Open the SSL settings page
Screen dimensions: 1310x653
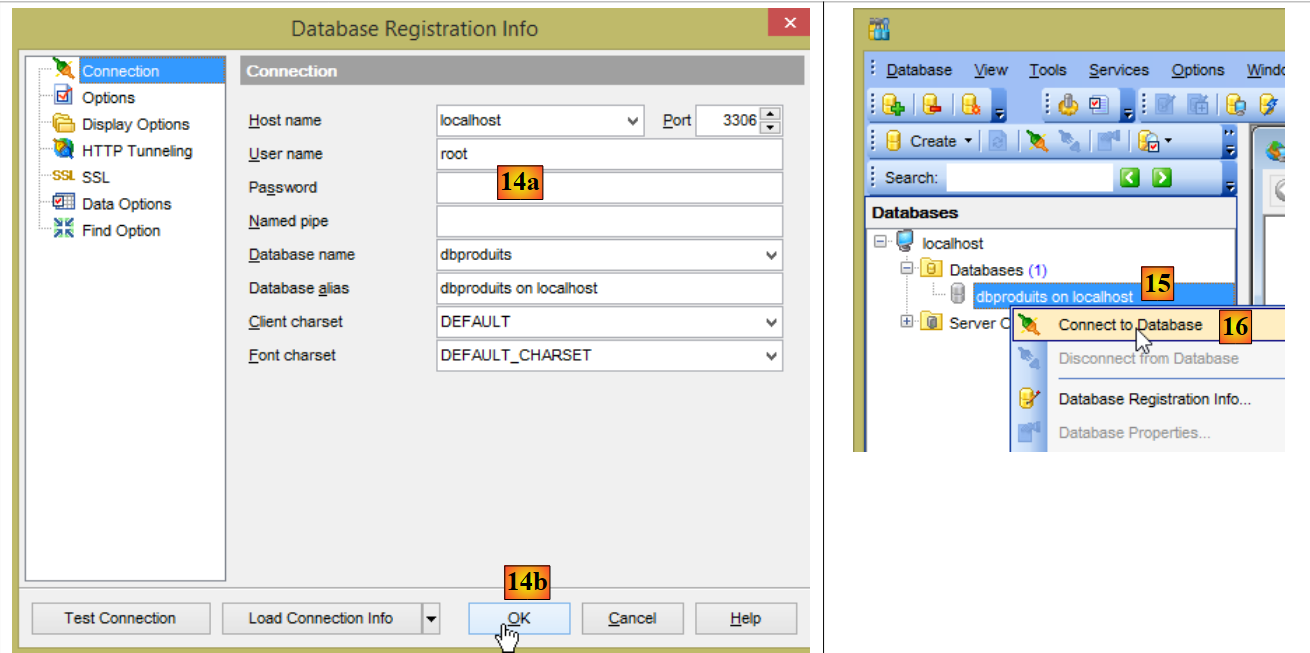coord(96,177)
